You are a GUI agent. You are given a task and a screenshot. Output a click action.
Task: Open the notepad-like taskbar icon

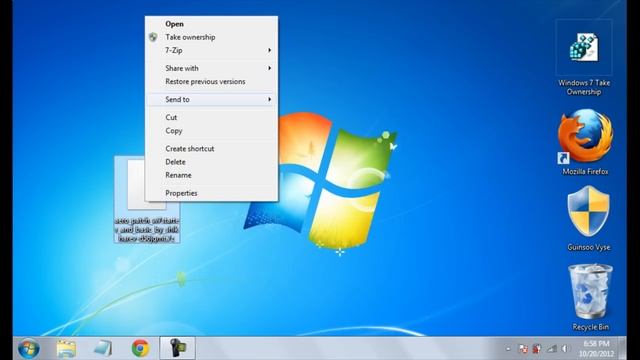click(x=103, y=349)
